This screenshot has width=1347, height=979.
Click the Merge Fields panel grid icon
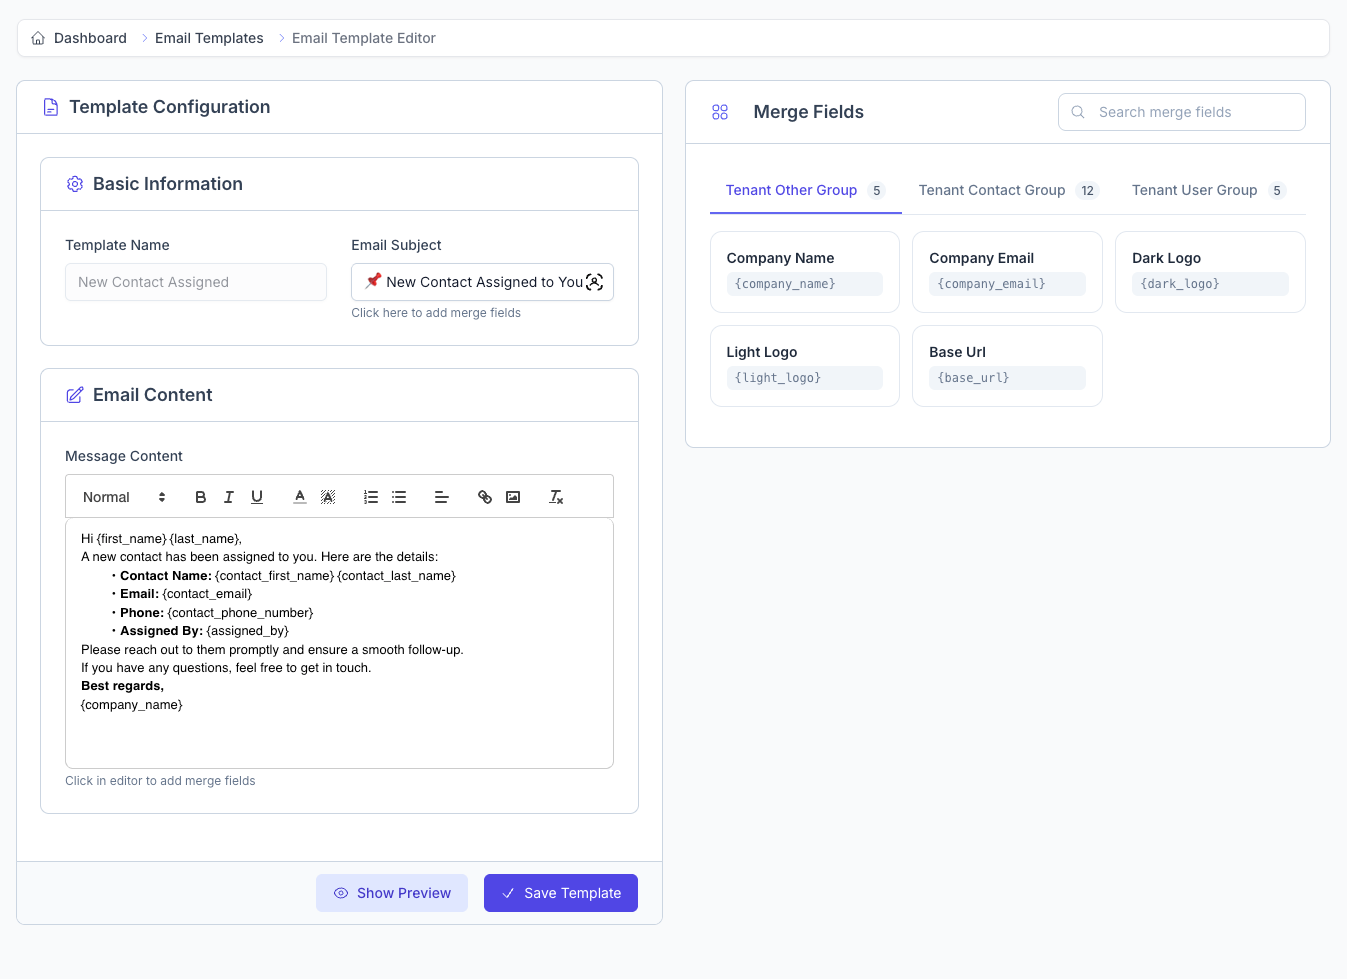[720, 112]
